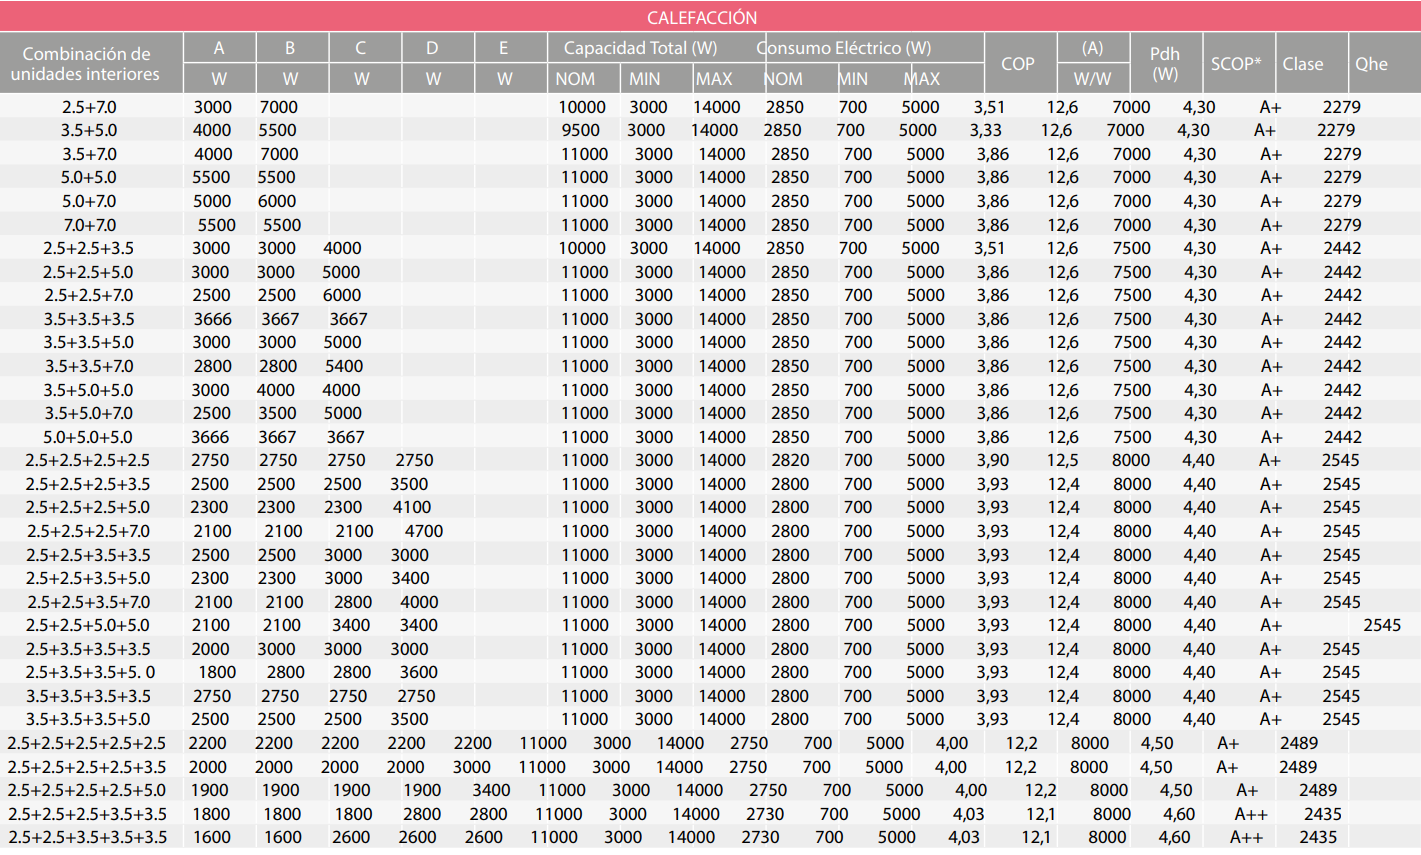Select the 5400 value in the 3.5+3.5+7.0 row
Screen dimensions: 1421x855
[x=344, y=366]
